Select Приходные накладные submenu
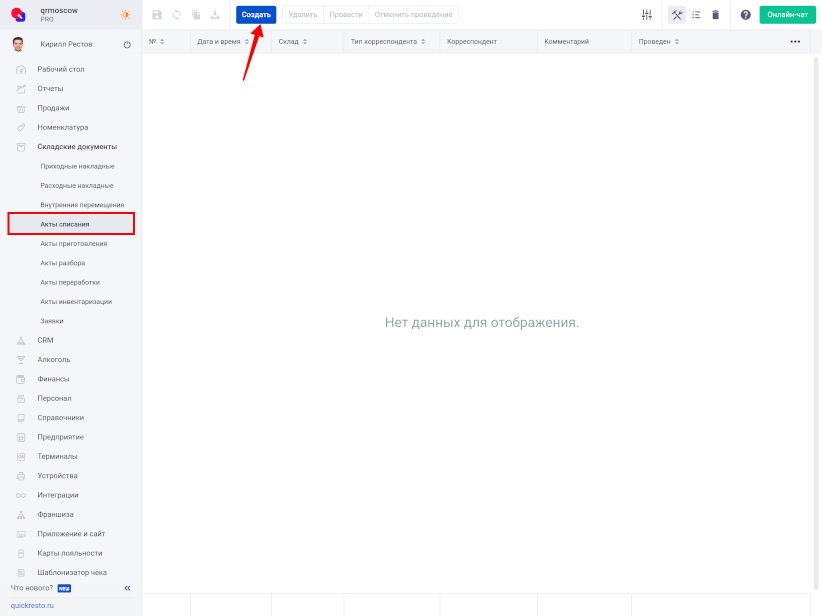Image resolution: width=822 pixels, height=616 pixels. [x=78, y=166]
